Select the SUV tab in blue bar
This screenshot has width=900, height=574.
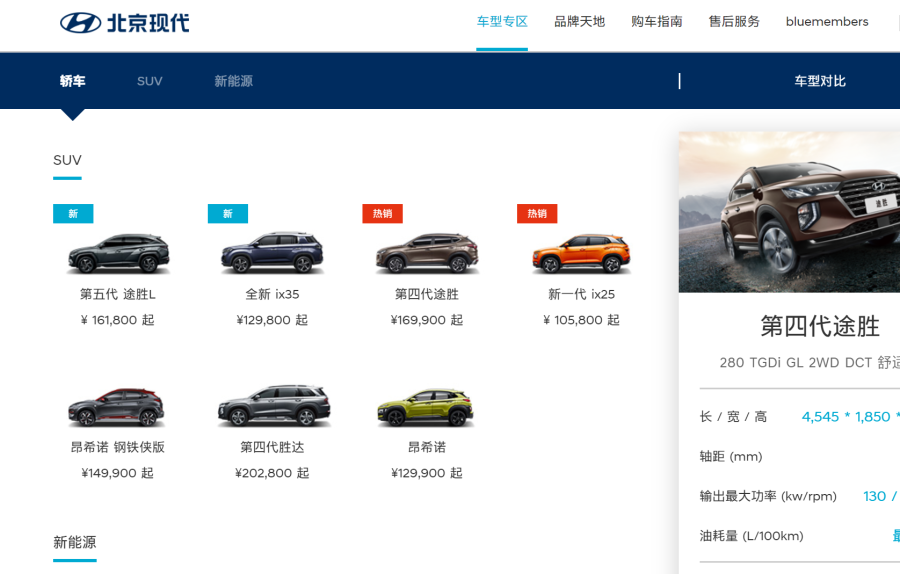tap(150, 81)
